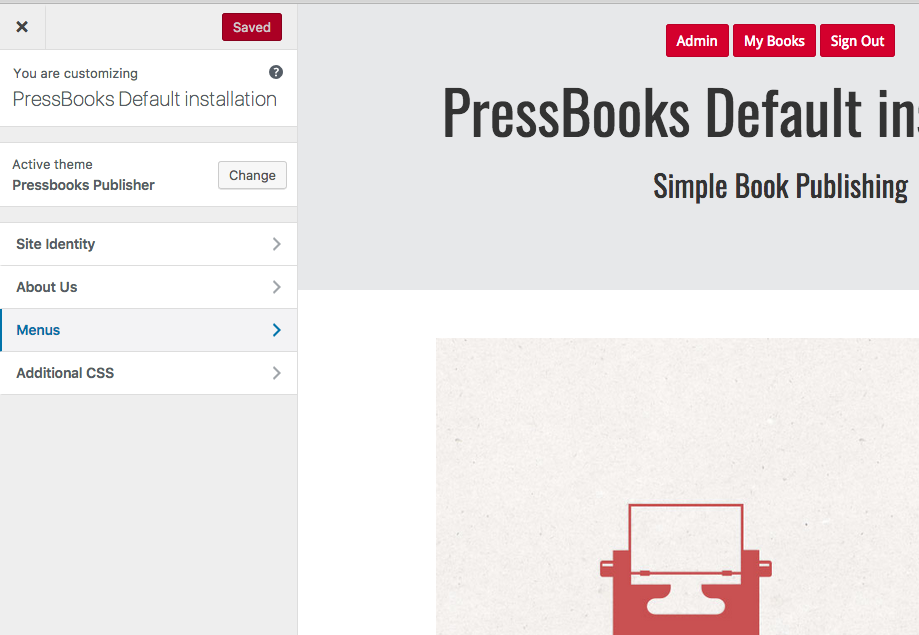Click Sign Out in preview

point(857,41)
